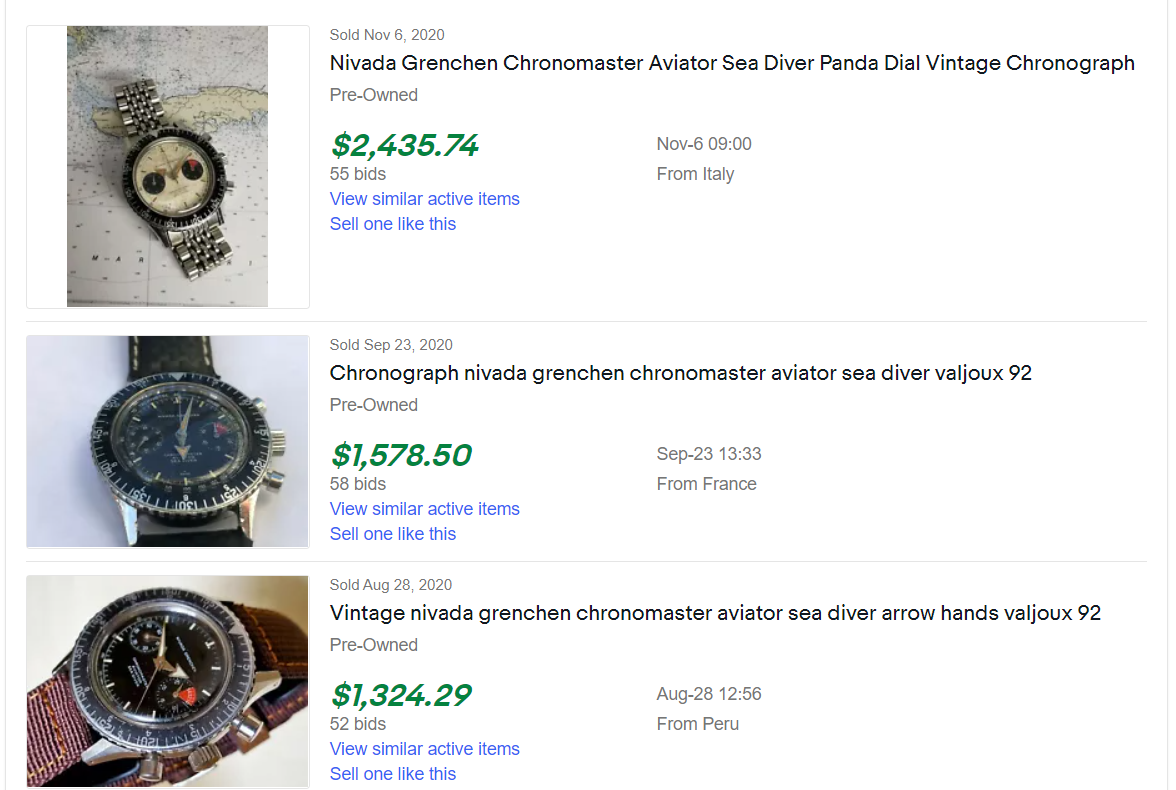Click the $2,435.74 sold price
The image size is (1176, 790).
click(404, 146)
